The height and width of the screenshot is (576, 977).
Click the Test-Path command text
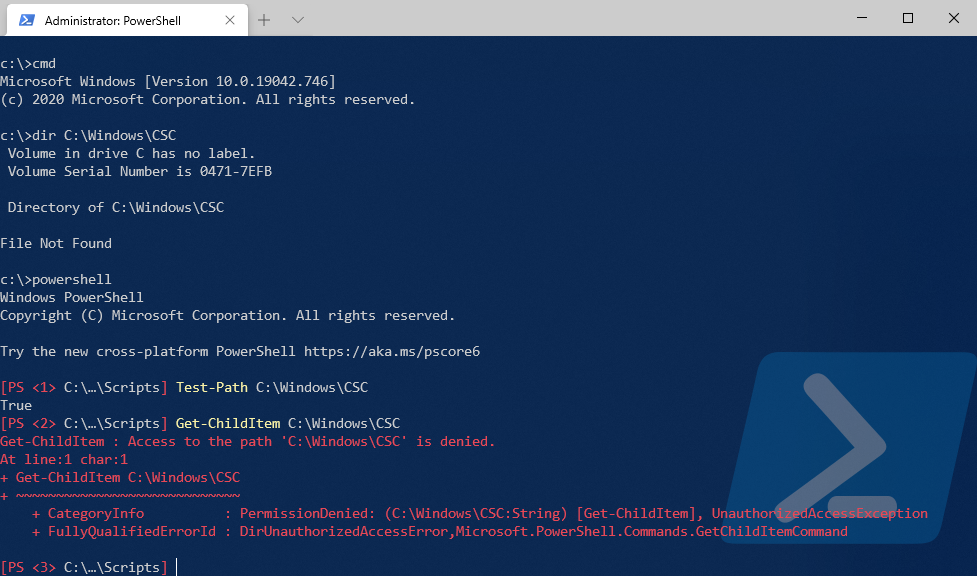click(x=211, y=387)
